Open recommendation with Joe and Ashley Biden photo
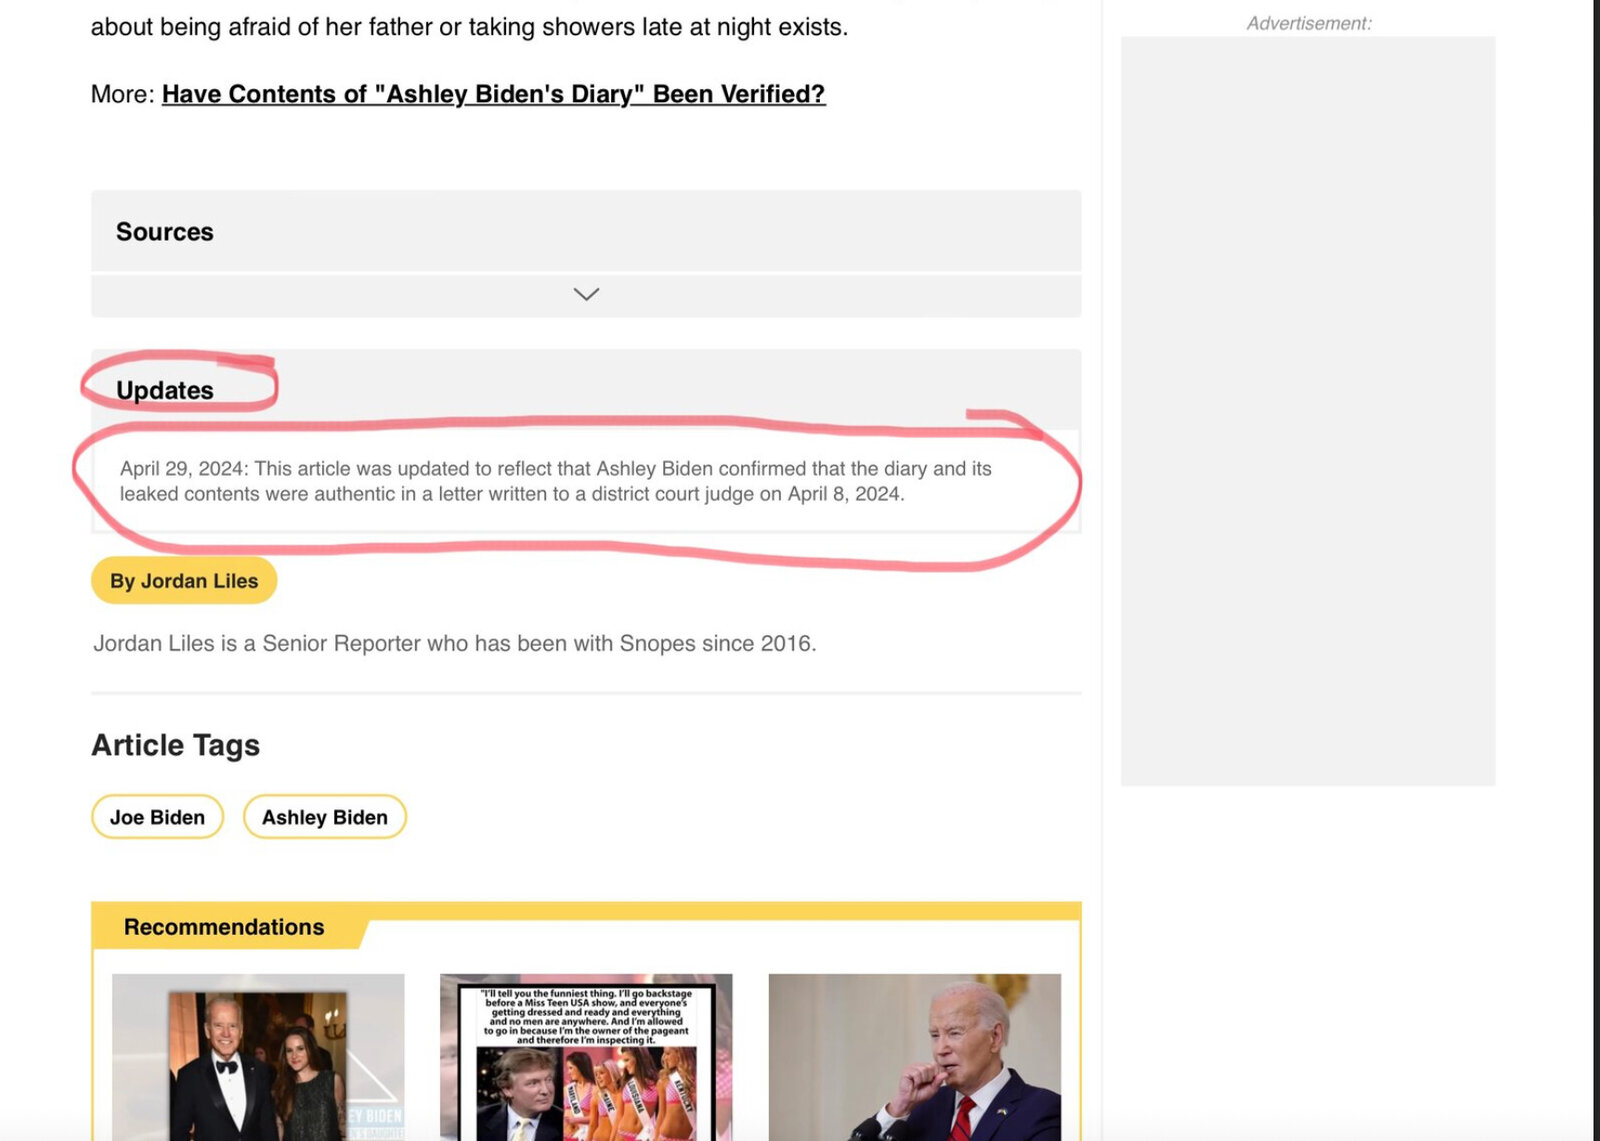The image size is (1600, 1141). [258, 1057]
